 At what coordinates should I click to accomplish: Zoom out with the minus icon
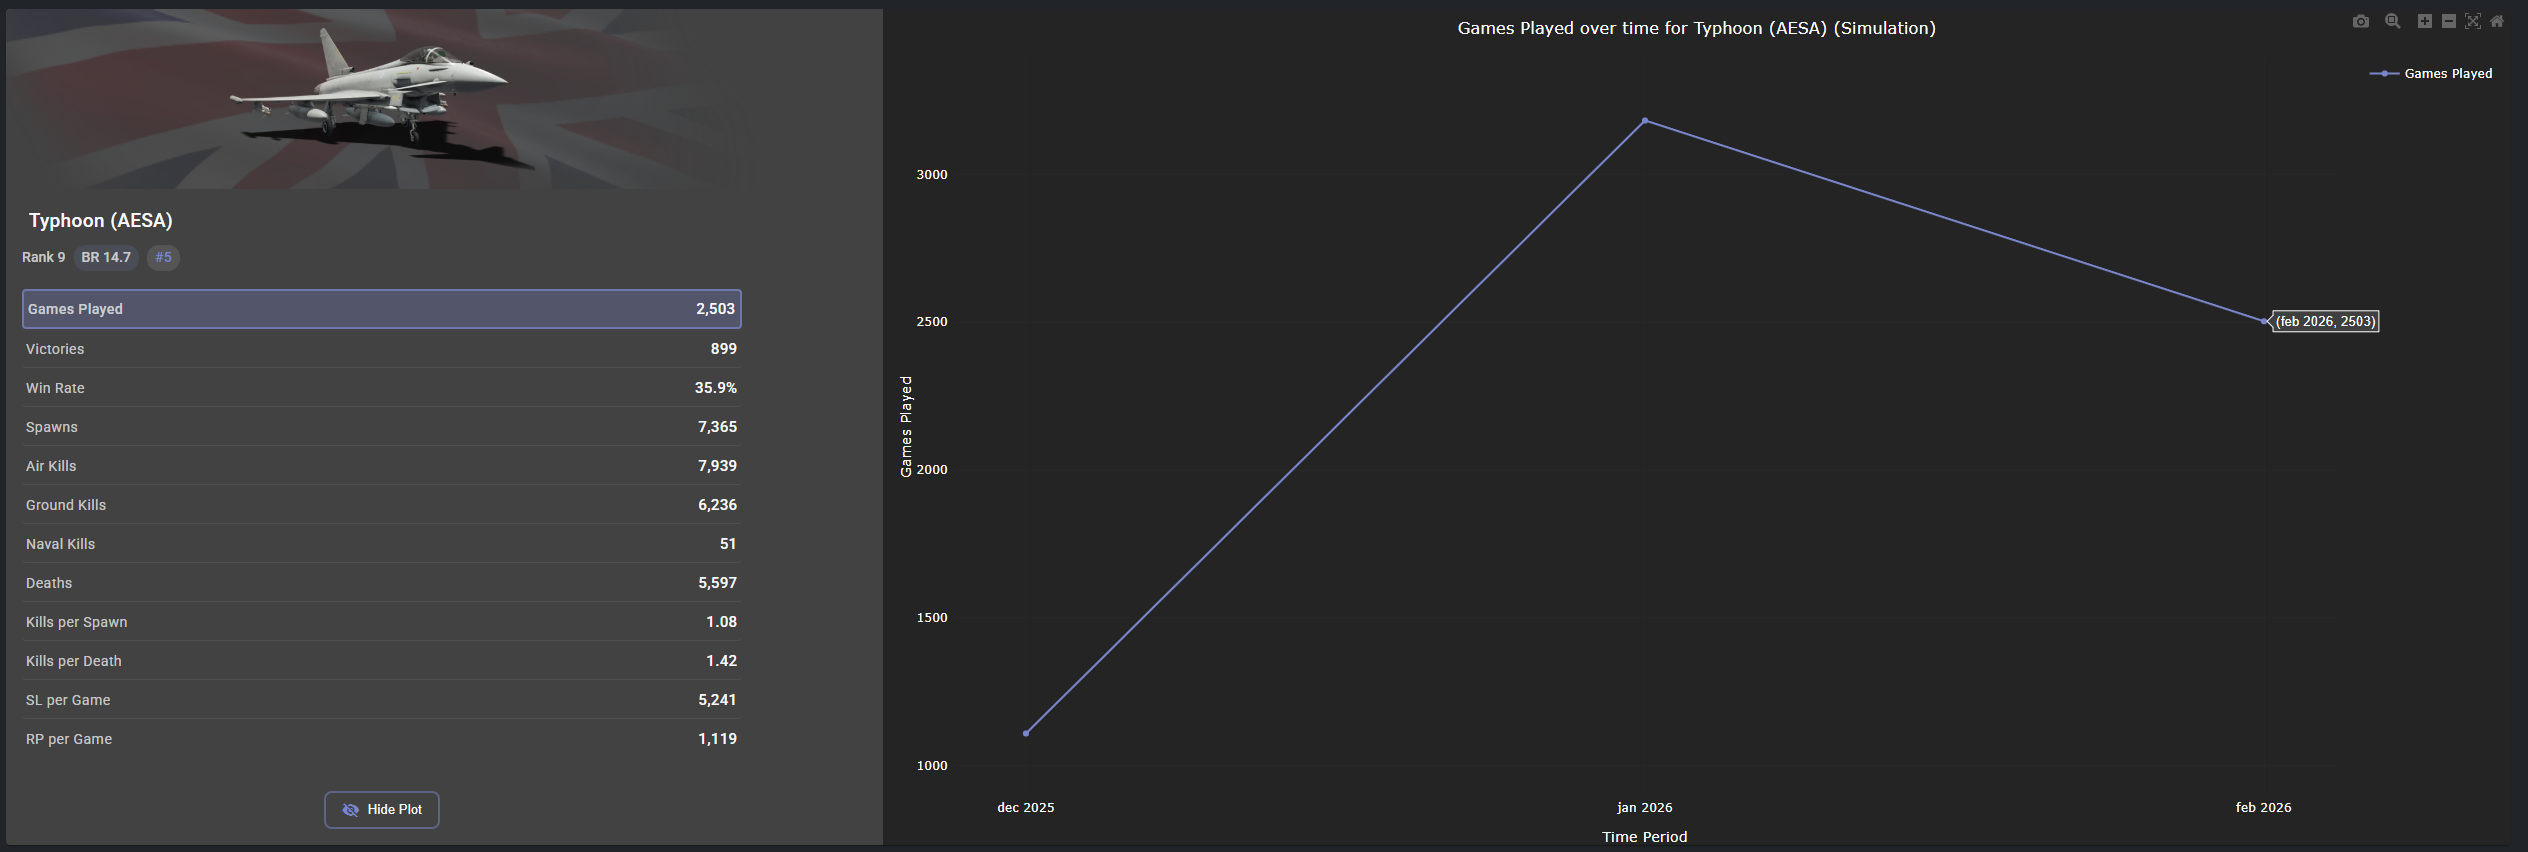[x=2448, y=21]
